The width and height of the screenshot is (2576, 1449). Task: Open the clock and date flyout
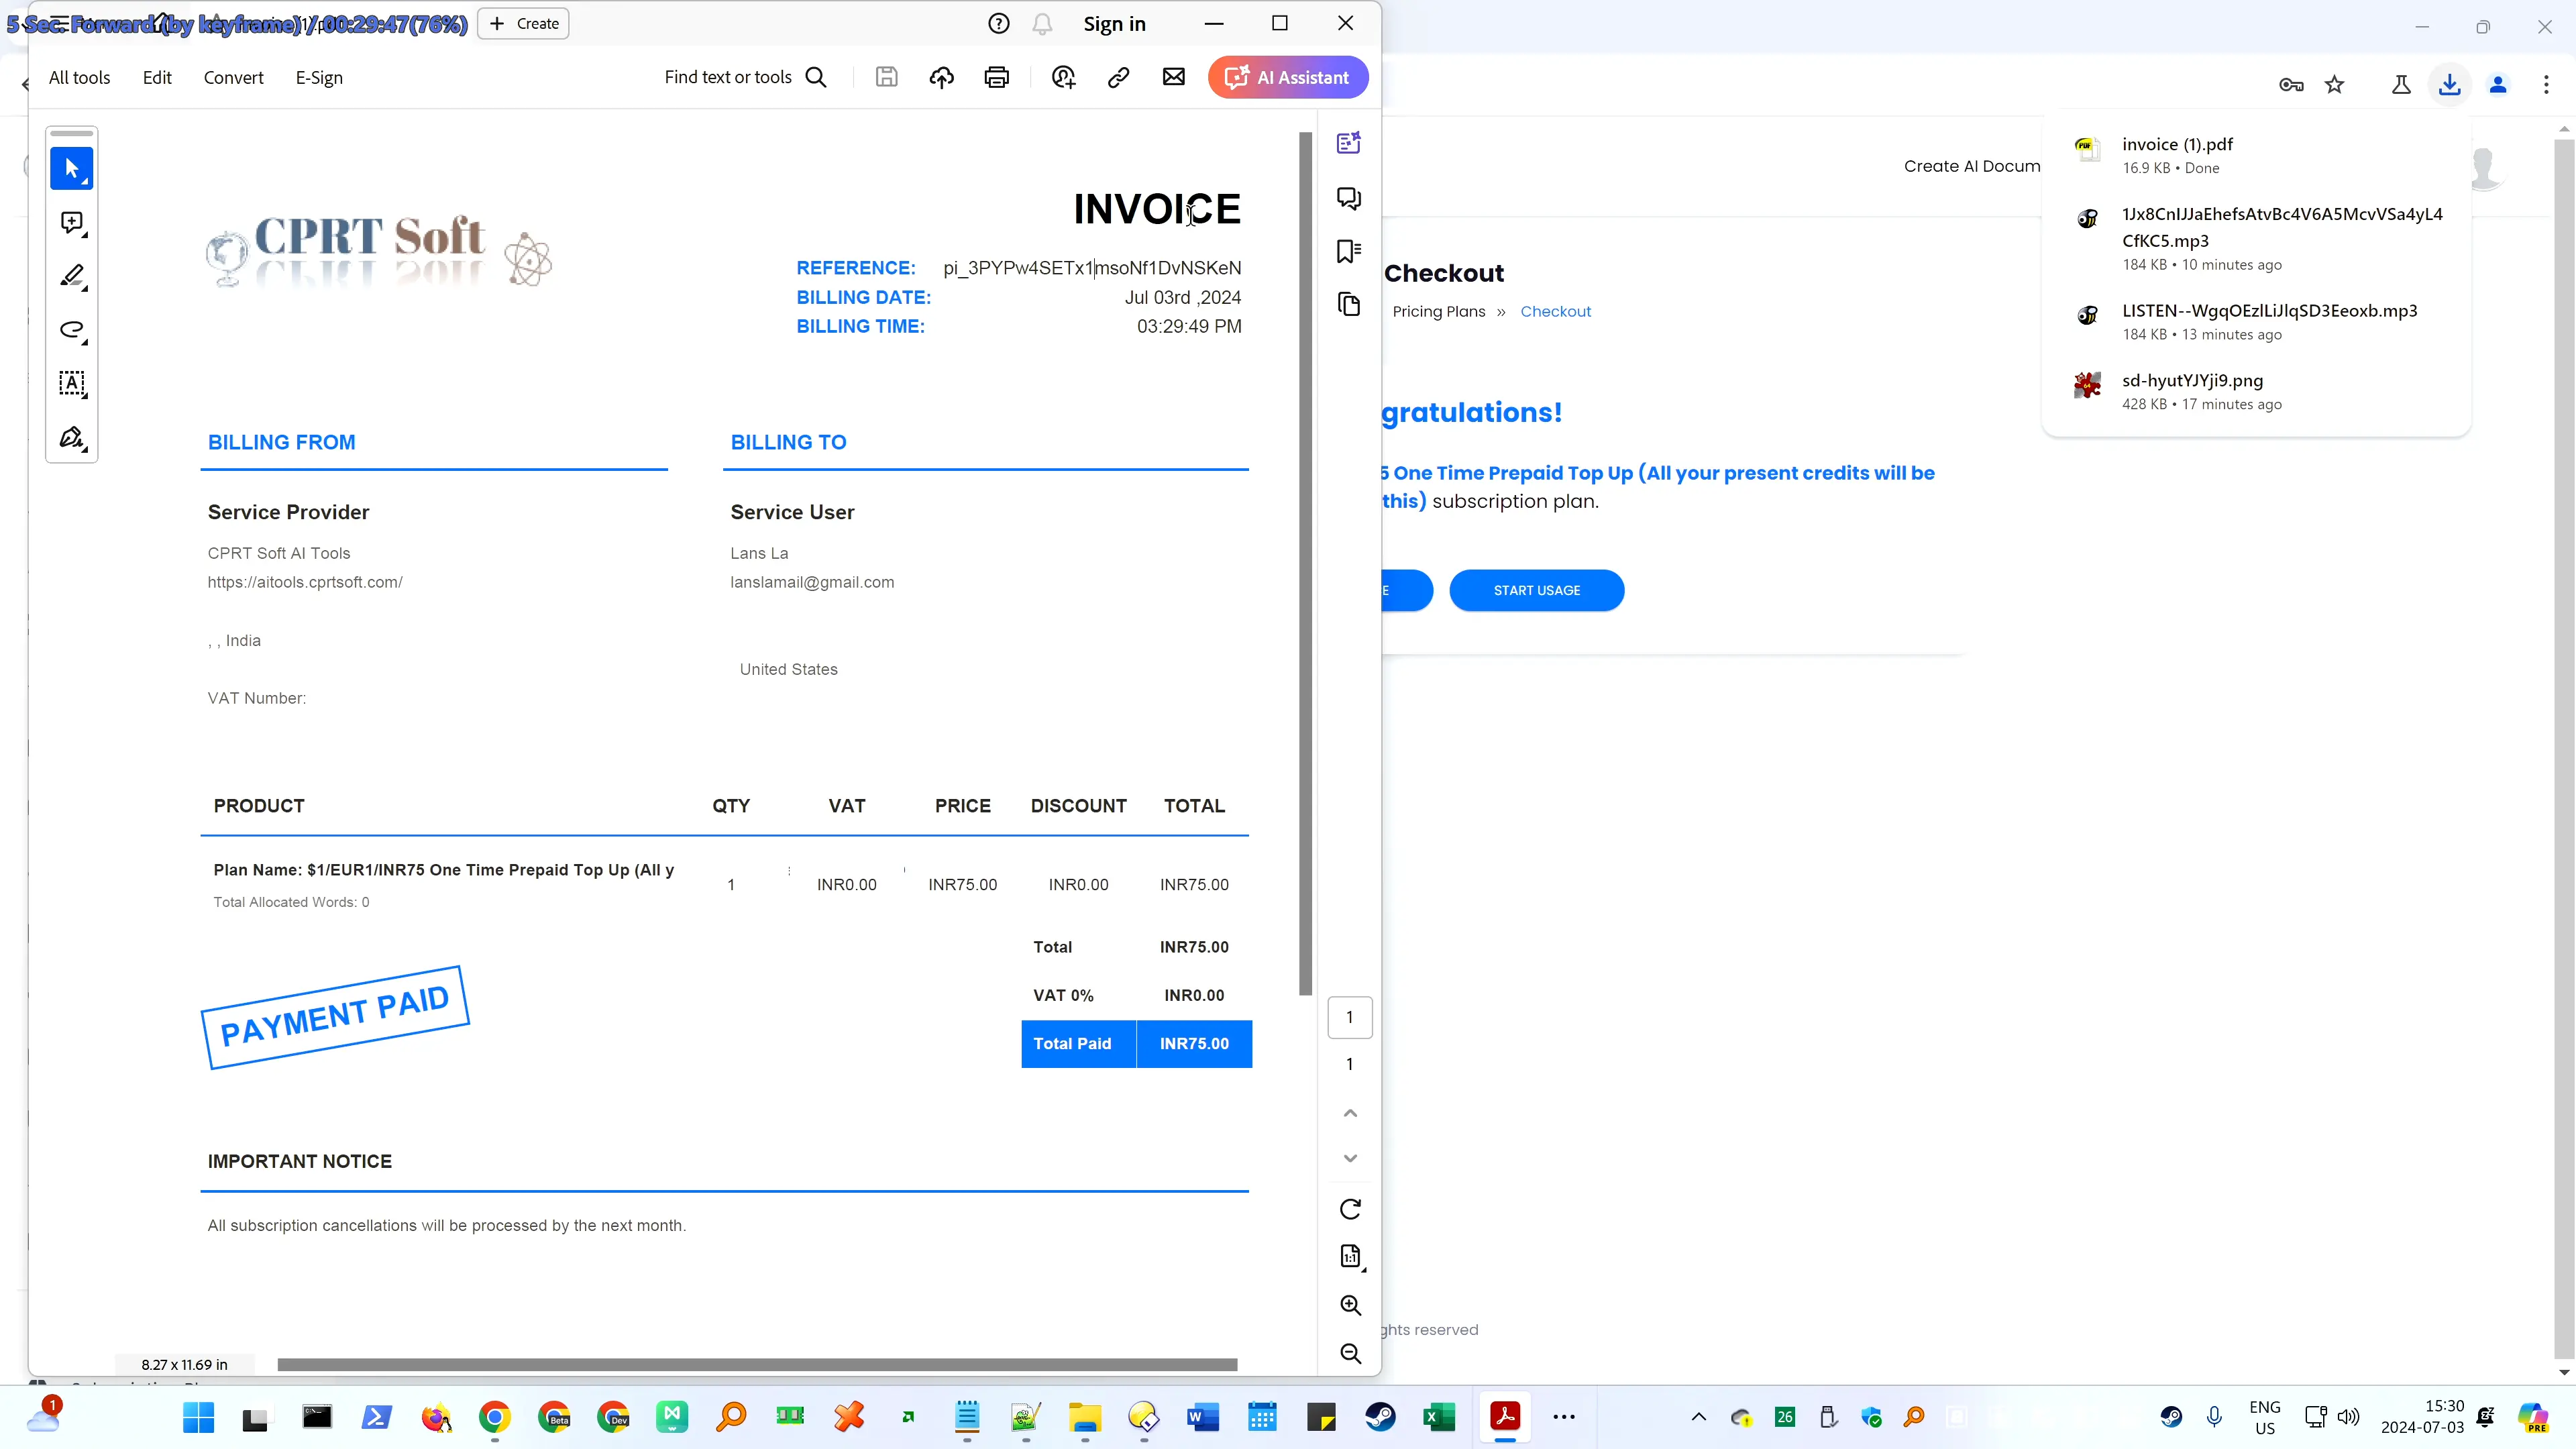click(x=2422, y=1417)
